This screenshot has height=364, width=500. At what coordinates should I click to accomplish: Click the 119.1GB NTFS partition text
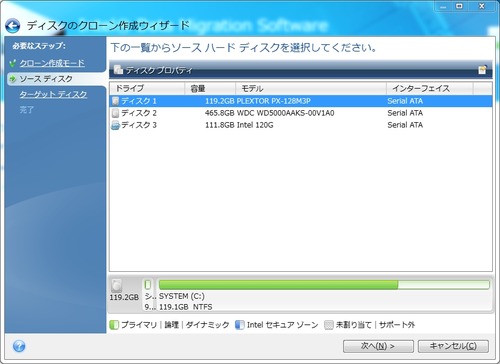pos(185,307)
